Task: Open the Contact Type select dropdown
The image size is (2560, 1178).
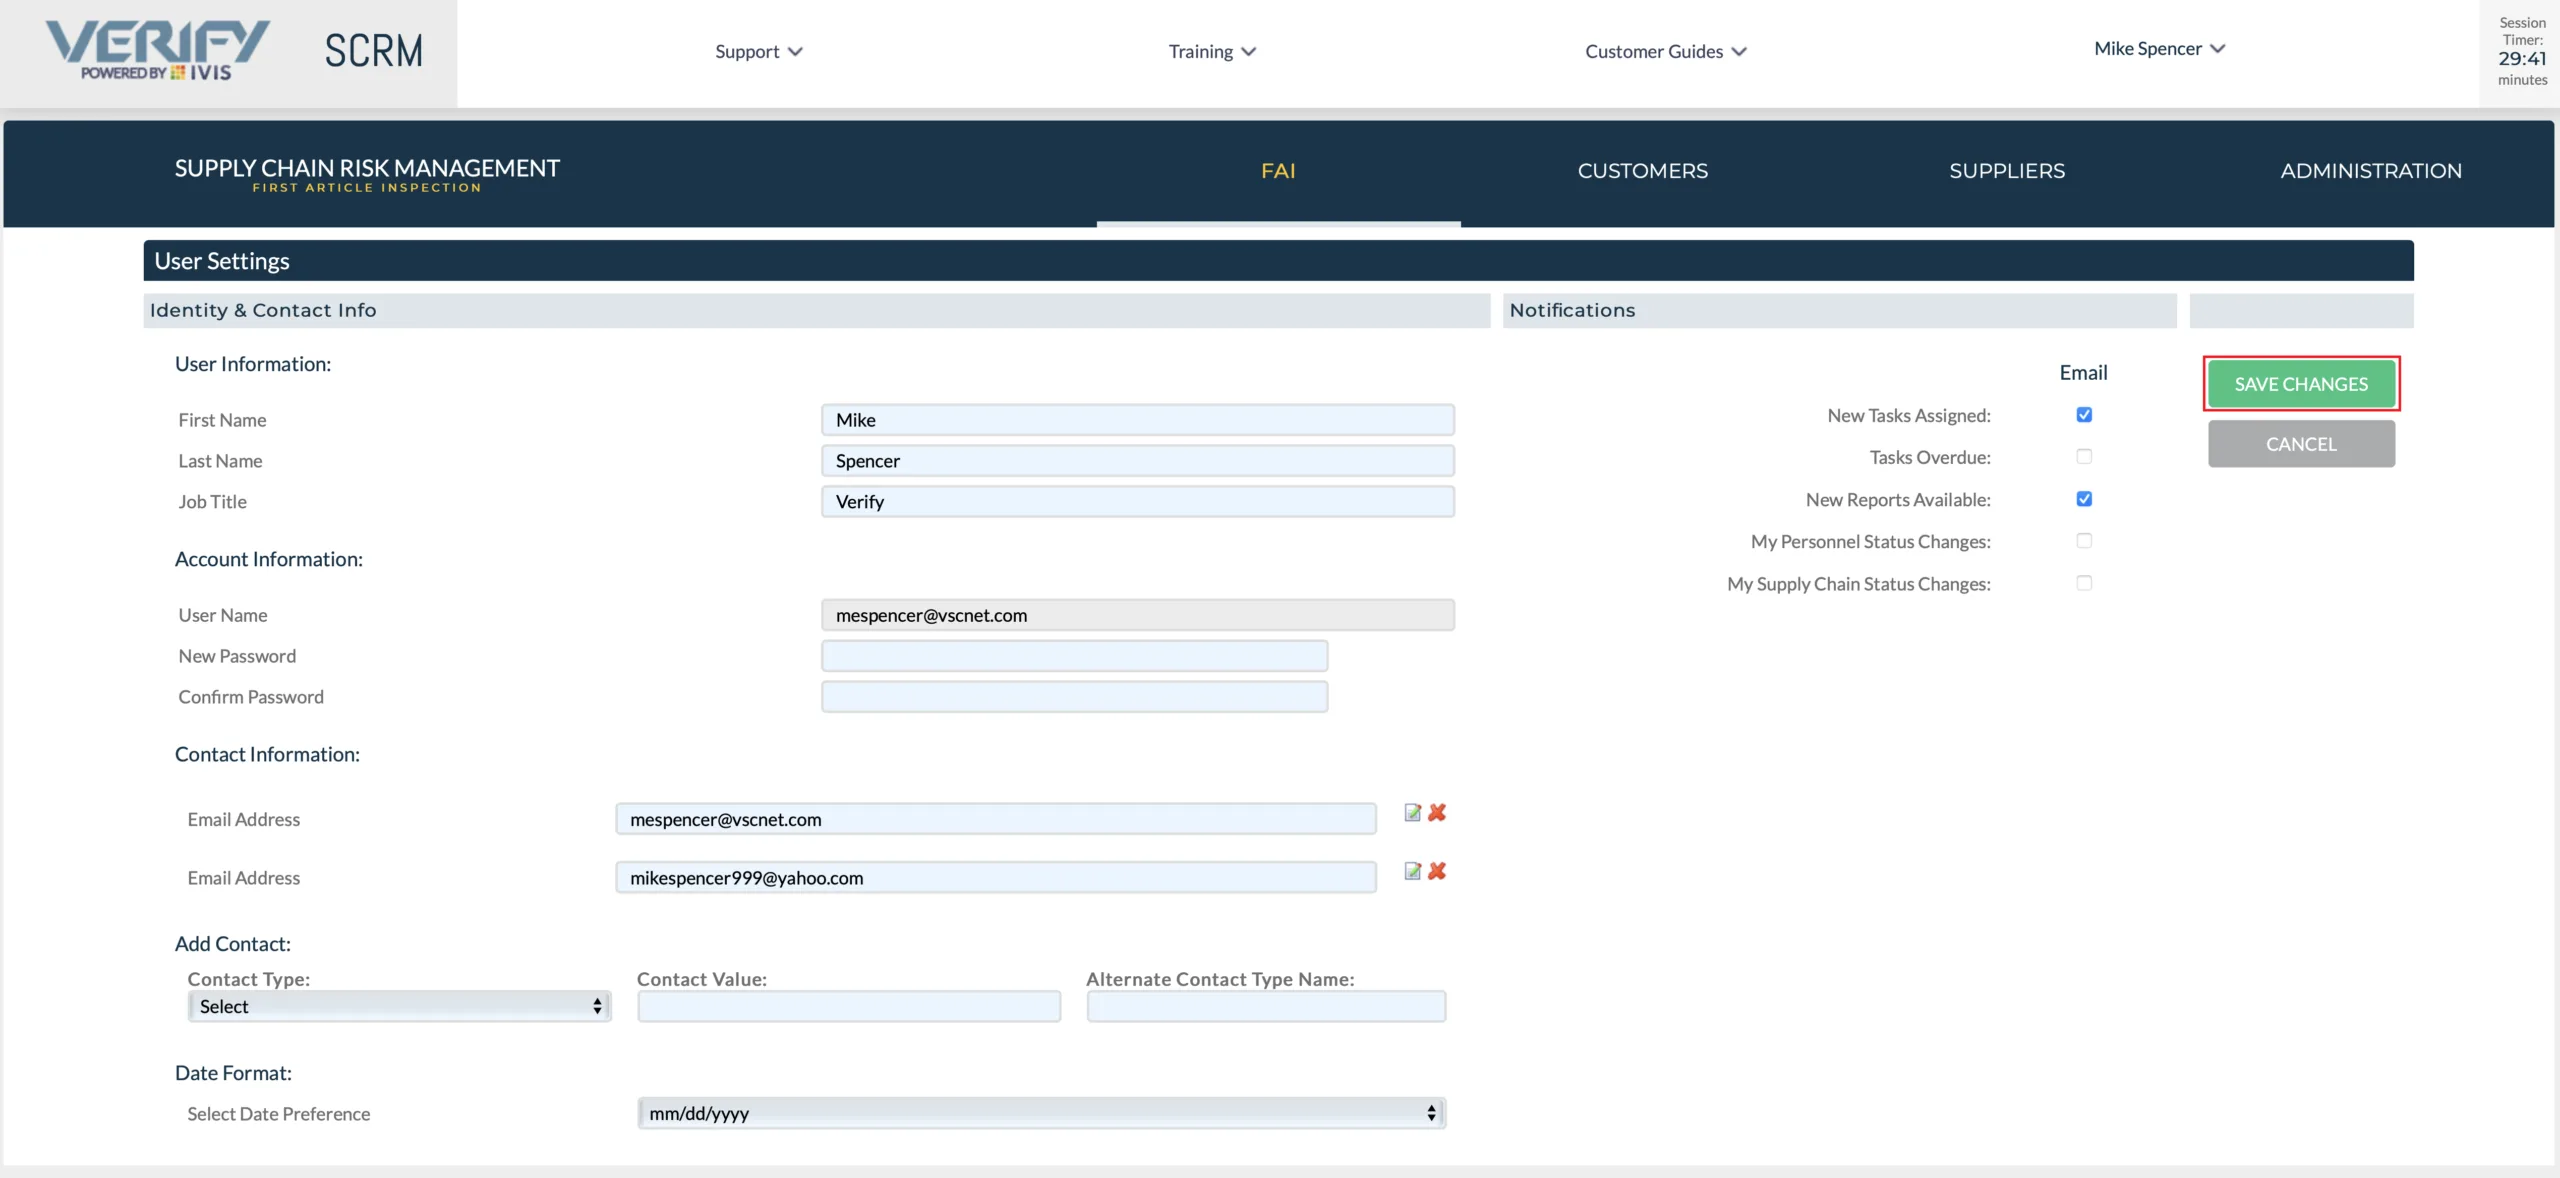Action: click(x=400, y=1006)
